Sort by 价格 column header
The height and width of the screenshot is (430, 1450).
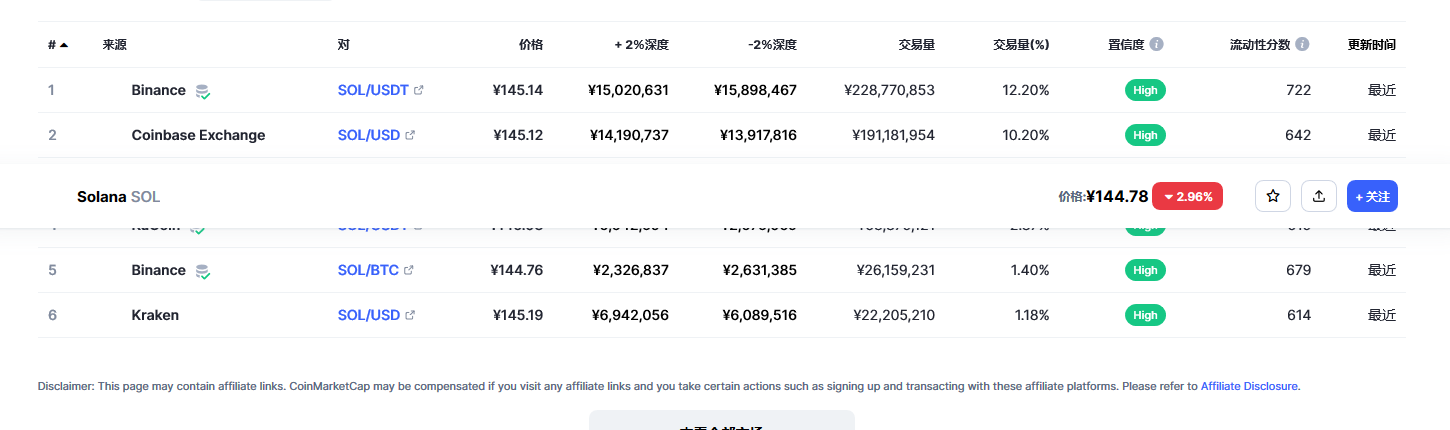pyautogui.click(x=531, y=45)
